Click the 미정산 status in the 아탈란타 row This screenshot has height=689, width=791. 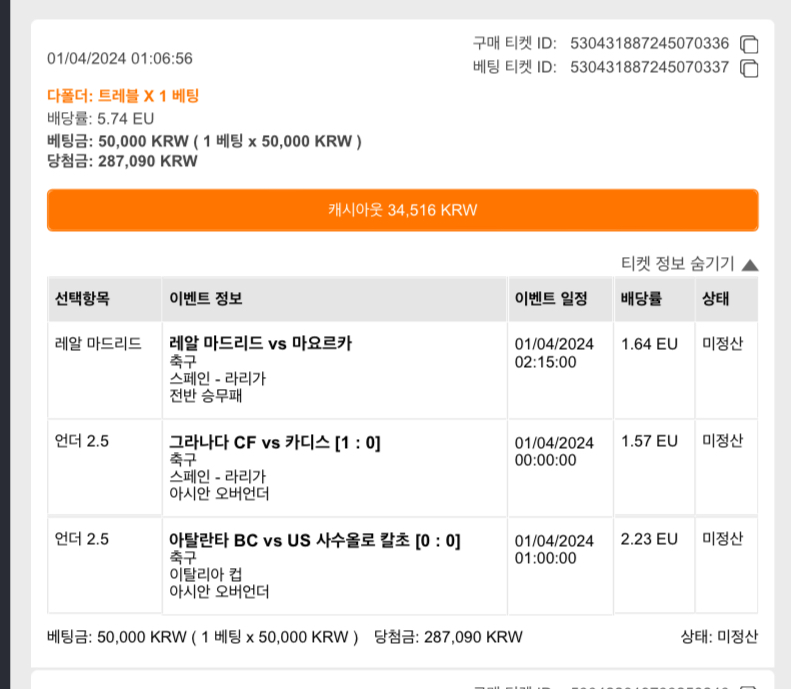tap(722, 539)
